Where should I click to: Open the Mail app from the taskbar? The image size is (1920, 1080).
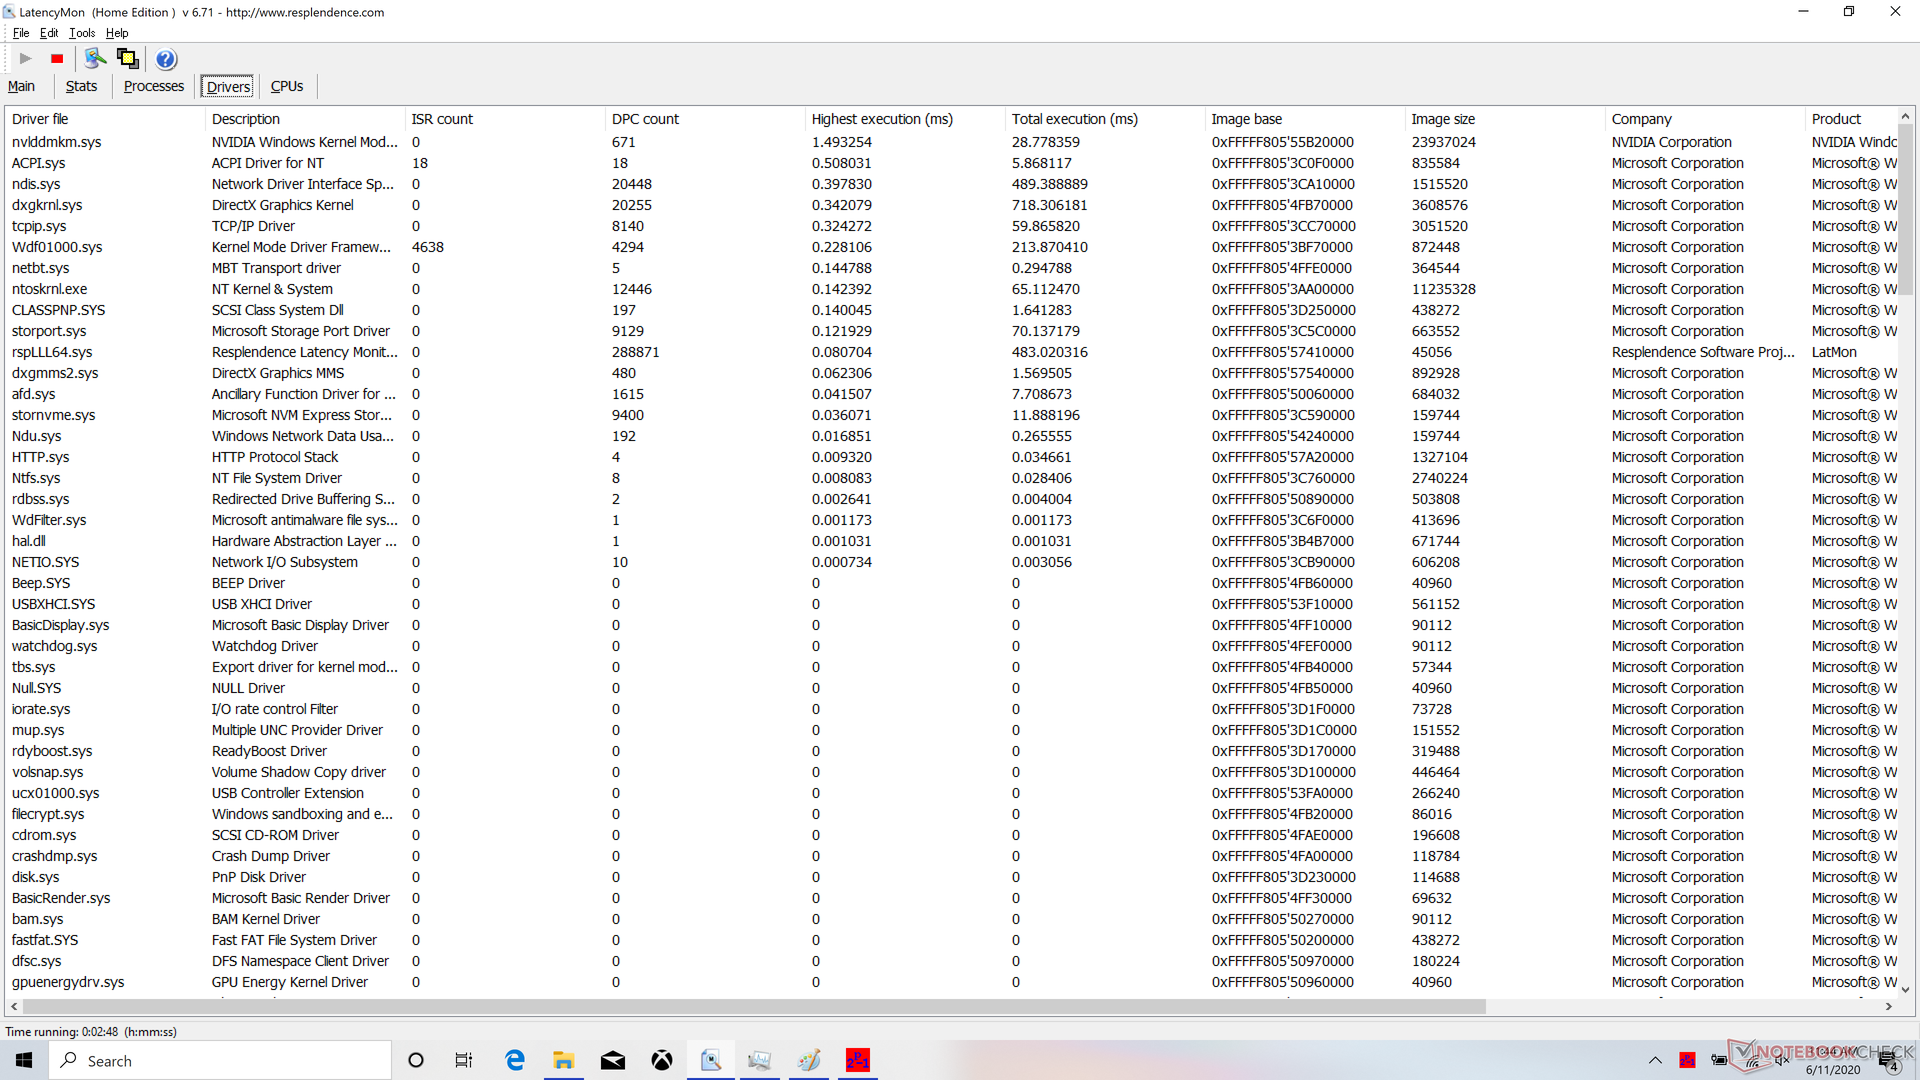[x=613, y=1060]
